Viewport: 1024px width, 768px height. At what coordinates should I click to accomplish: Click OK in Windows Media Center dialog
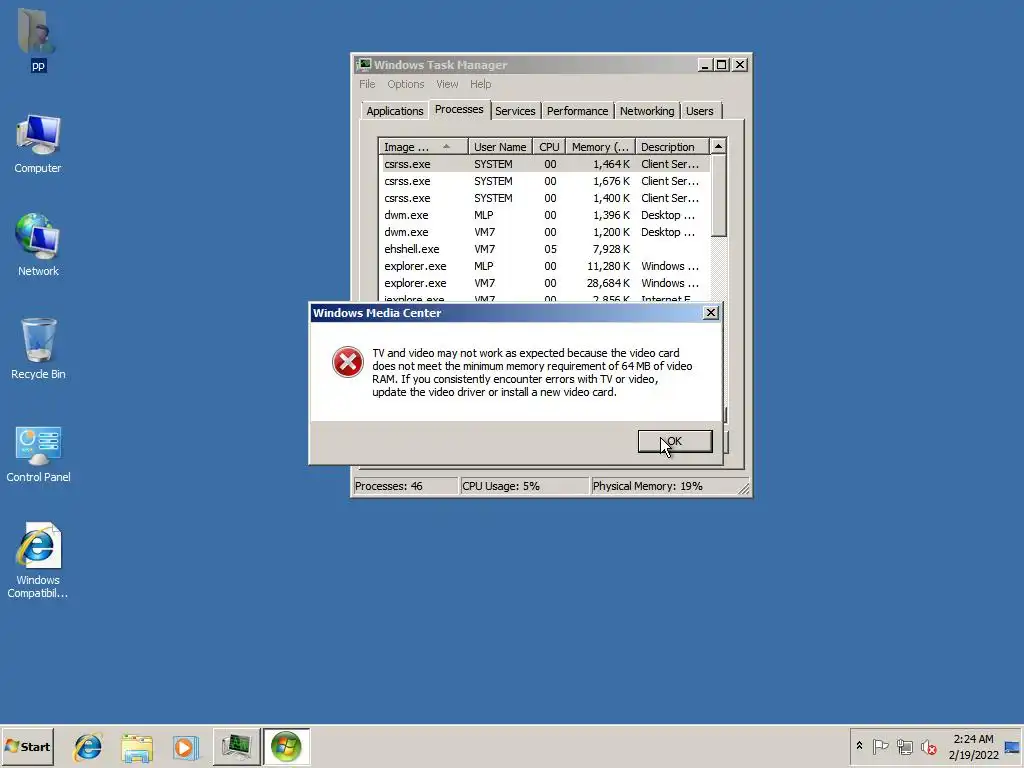click(x=675, y=441)
